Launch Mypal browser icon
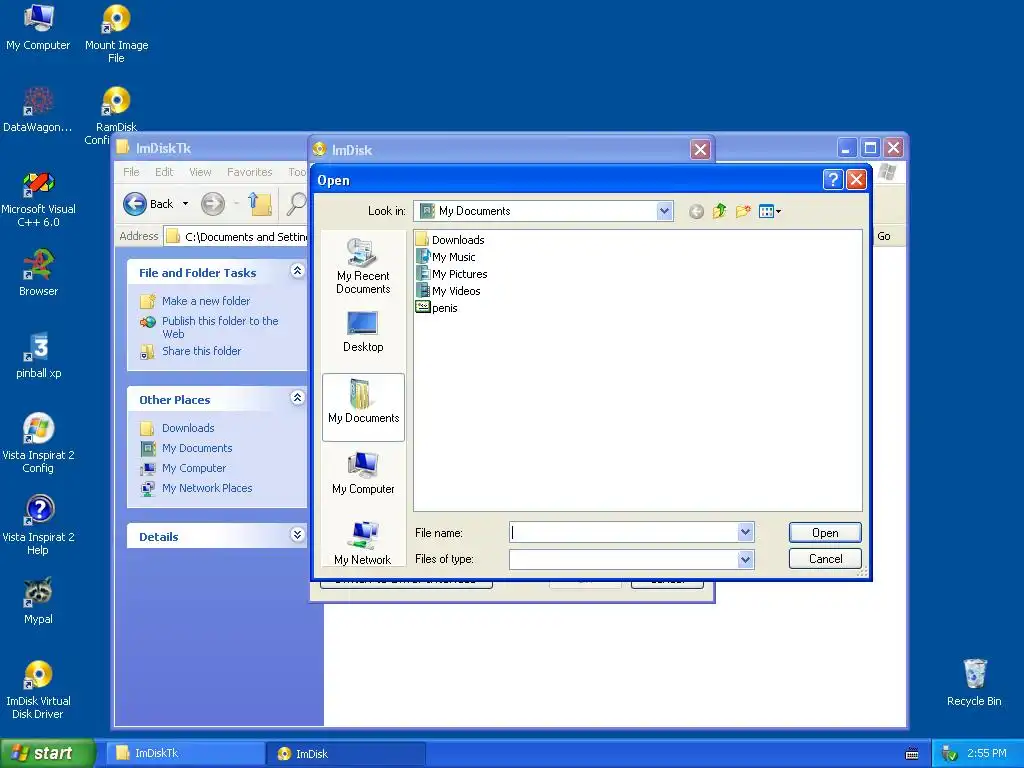The height and width of the screenshot is (768, 1024). click(x=38, y=601)
